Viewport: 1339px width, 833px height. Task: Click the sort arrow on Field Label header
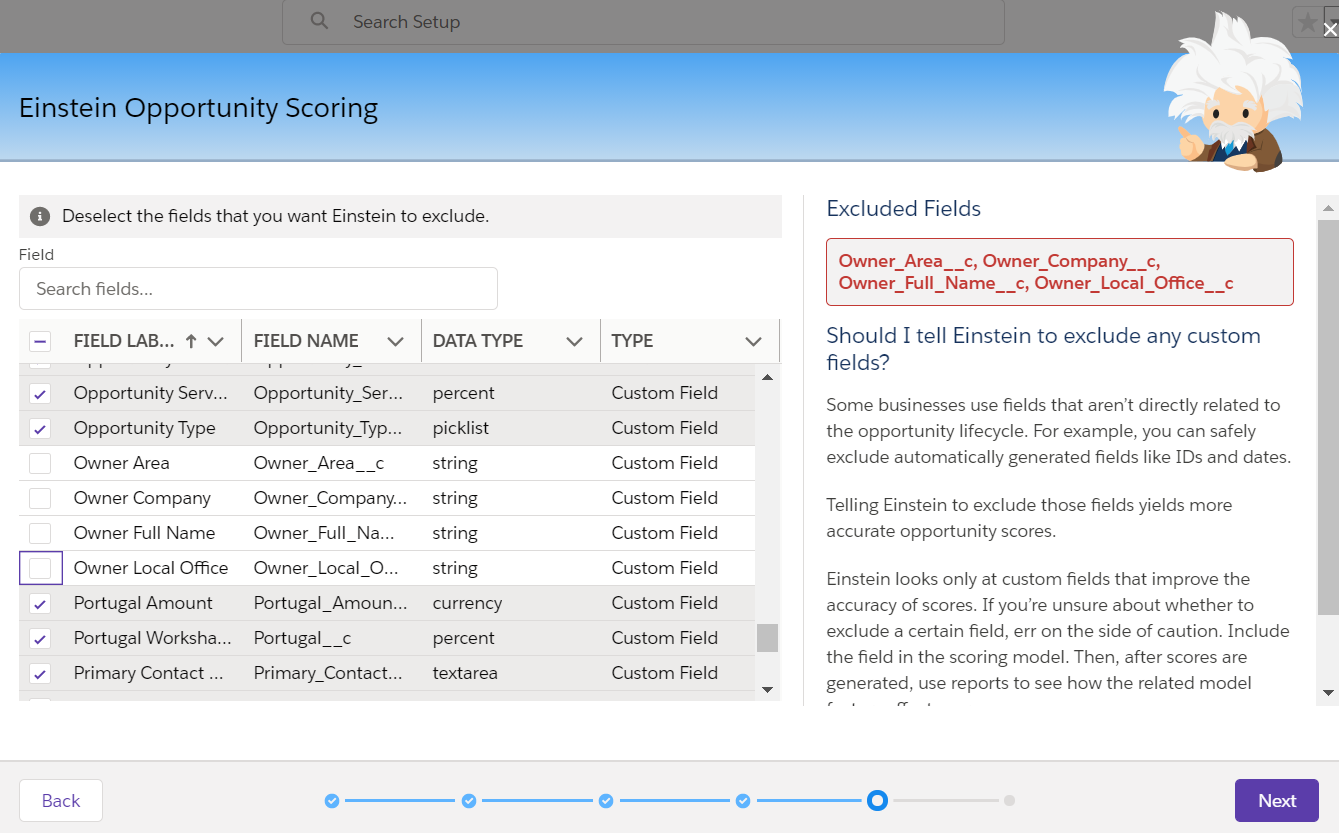click(191, 341)
